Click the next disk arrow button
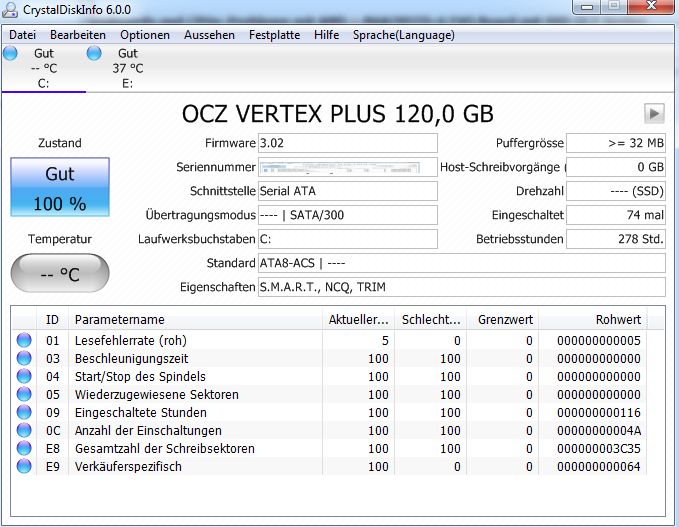 coord(654,113)
